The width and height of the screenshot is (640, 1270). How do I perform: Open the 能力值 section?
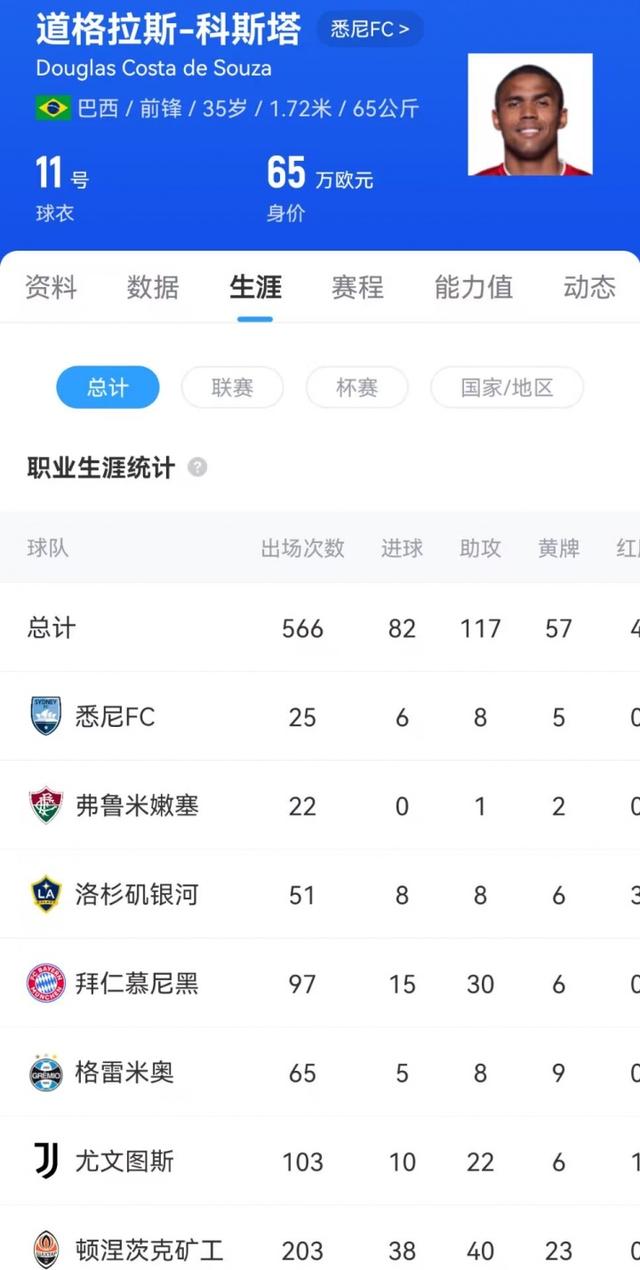click(473, 288)
